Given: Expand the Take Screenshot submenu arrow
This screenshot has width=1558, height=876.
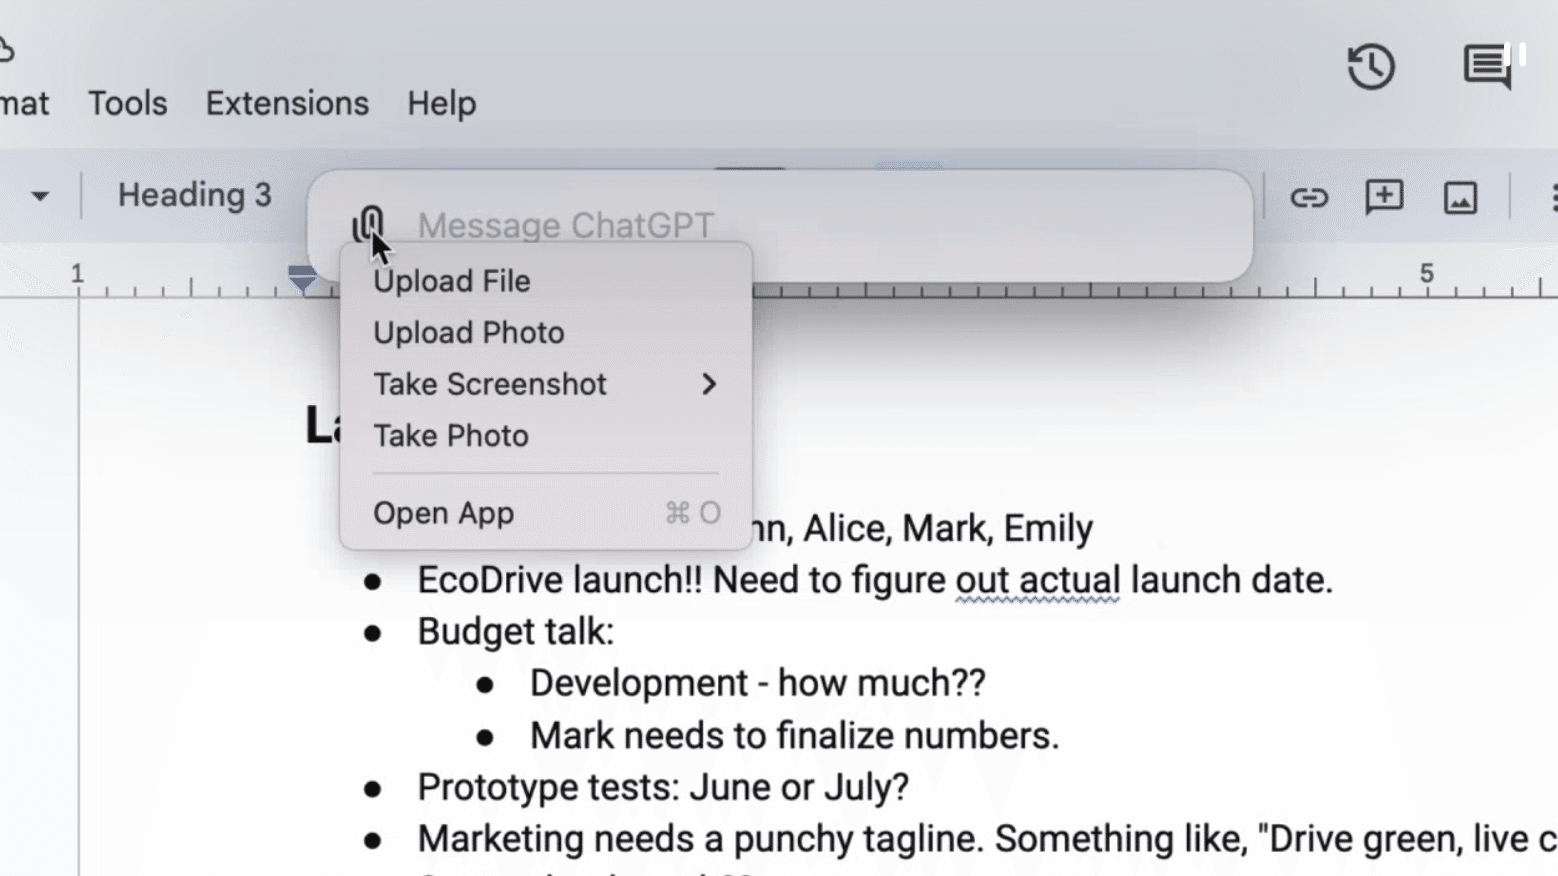Looking at the screenshot, I should tap(709, 384).
